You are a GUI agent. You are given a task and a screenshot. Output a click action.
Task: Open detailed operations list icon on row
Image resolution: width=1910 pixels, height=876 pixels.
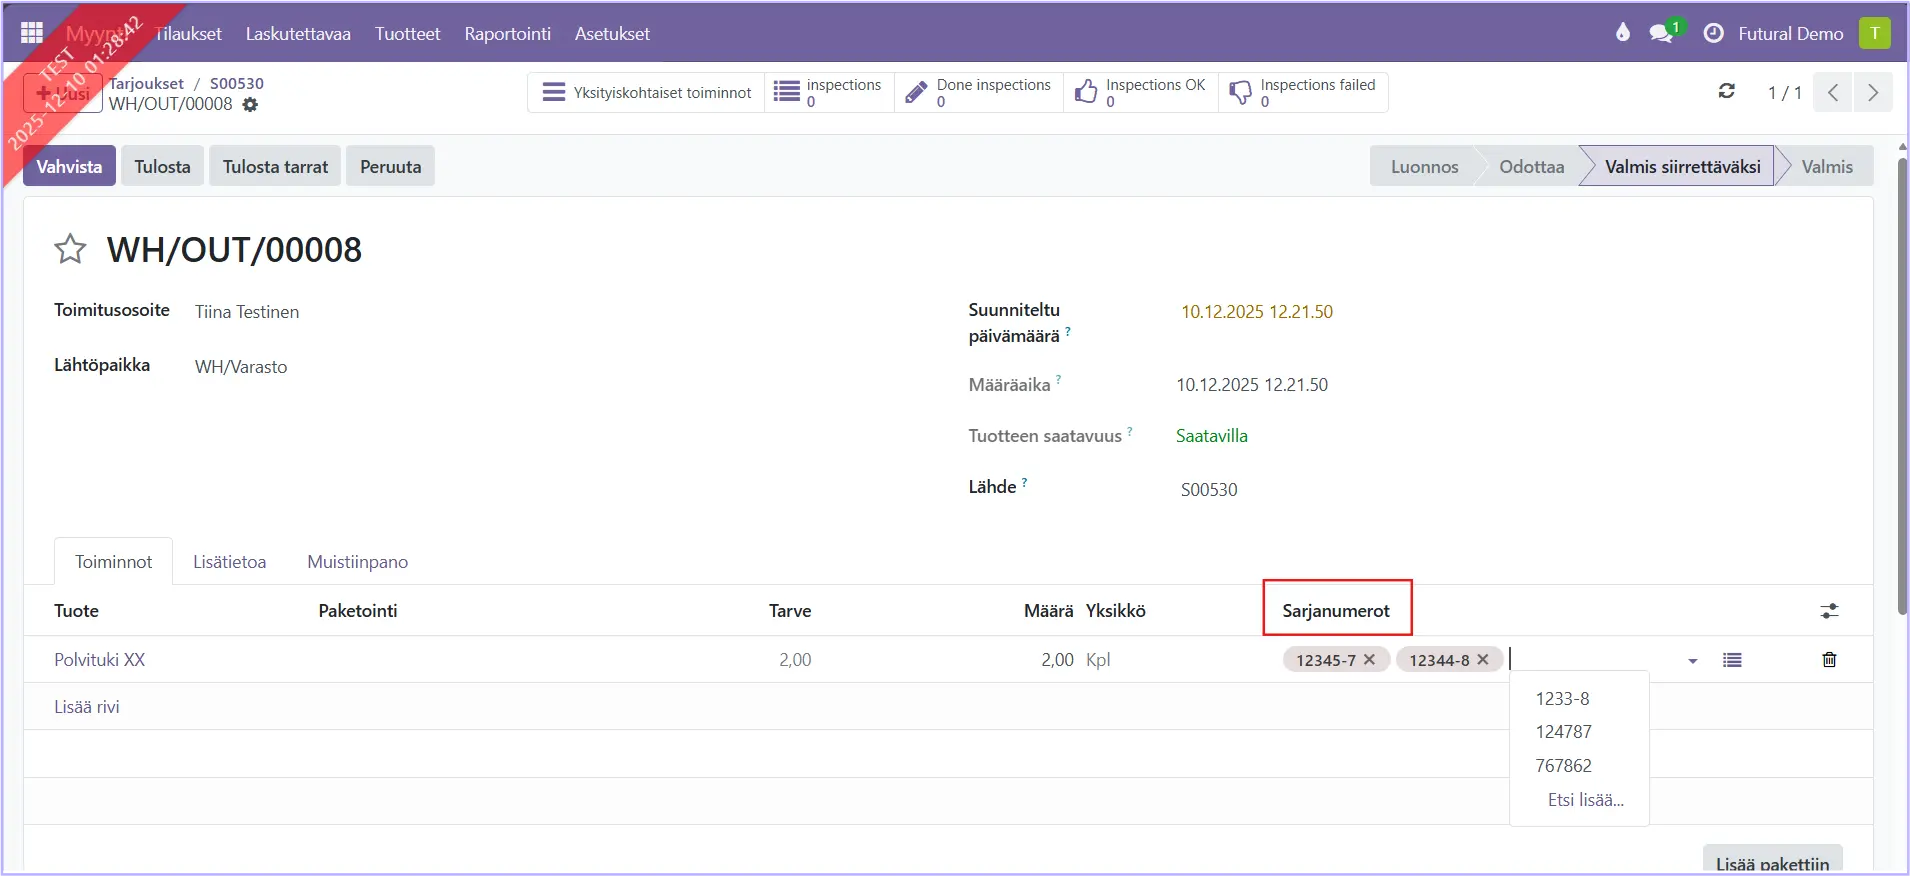[1732, 660]
